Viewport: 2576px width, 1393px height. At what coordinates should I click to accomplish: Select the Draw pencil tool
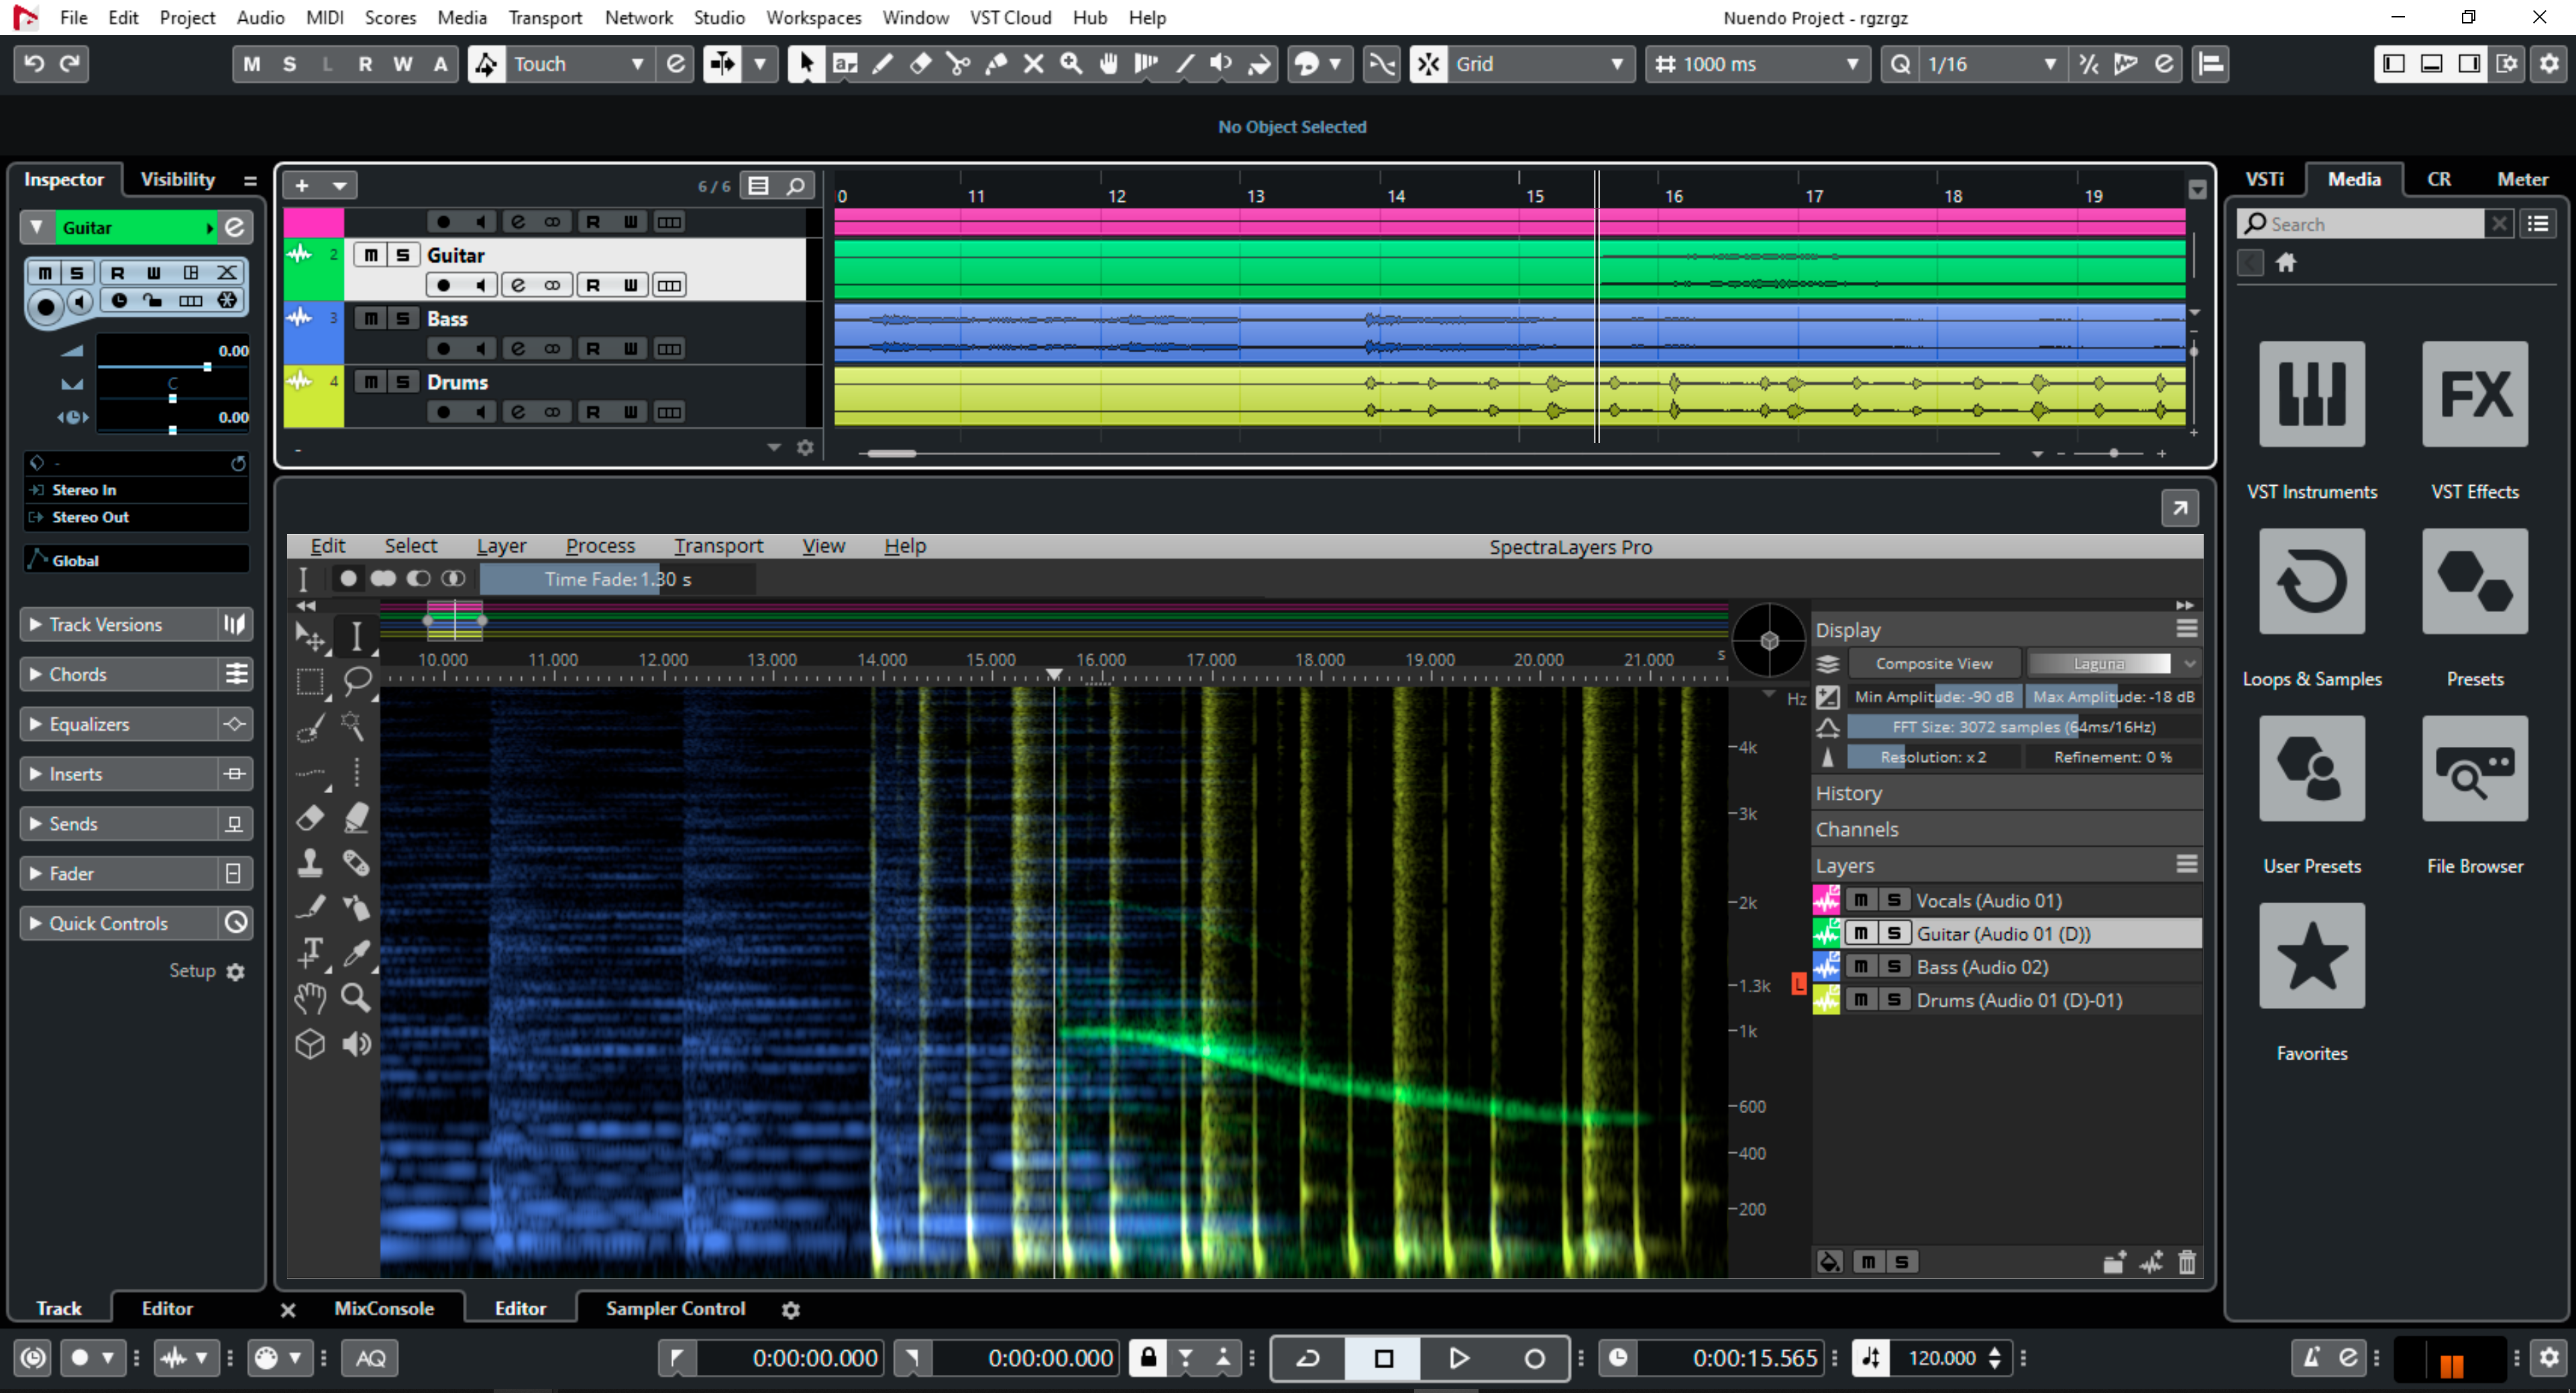pyautogui.click(x=882, y=63)
